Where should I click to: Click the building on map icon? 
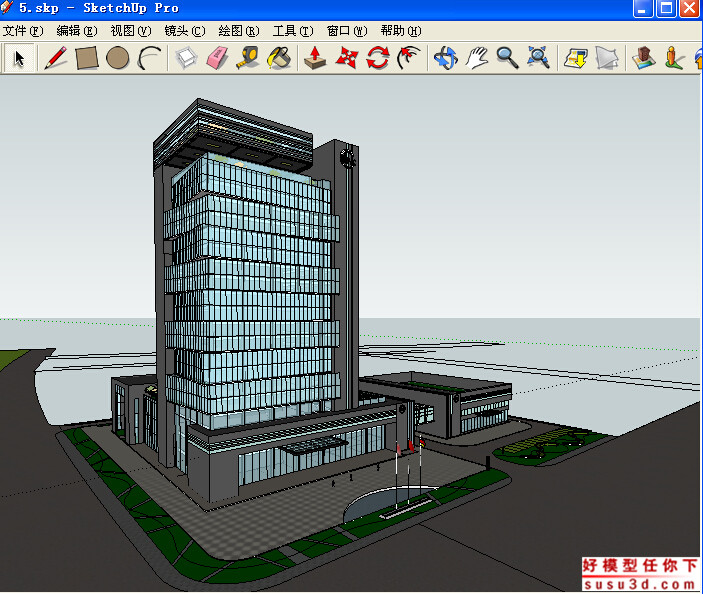tap(644, 58)
